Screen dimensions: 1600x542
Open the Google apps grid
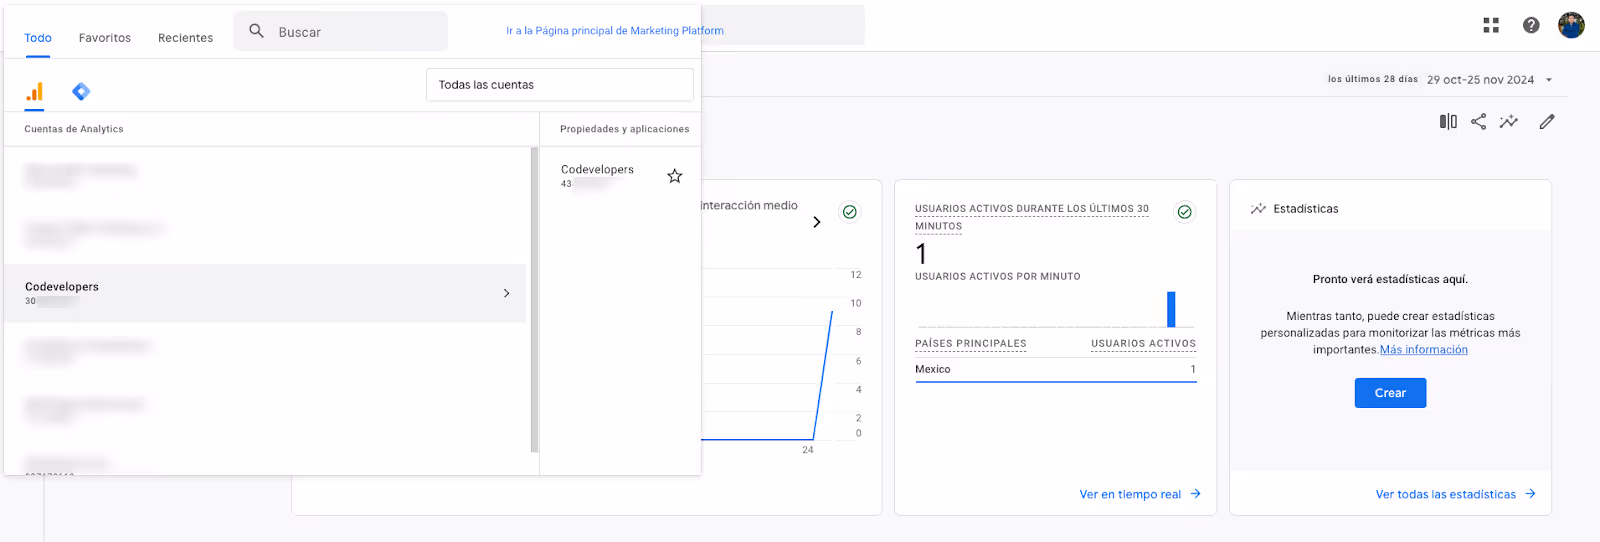coord(1491,25)
